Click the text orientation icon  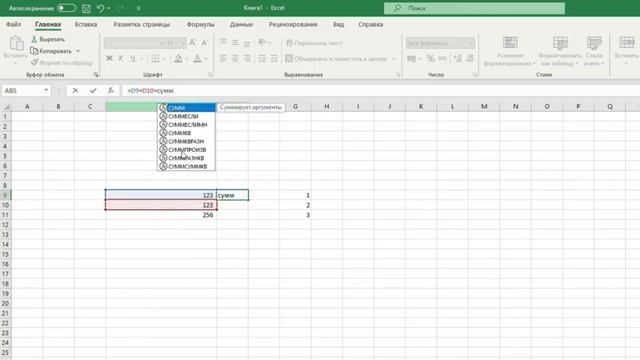[x=262, y=42]
